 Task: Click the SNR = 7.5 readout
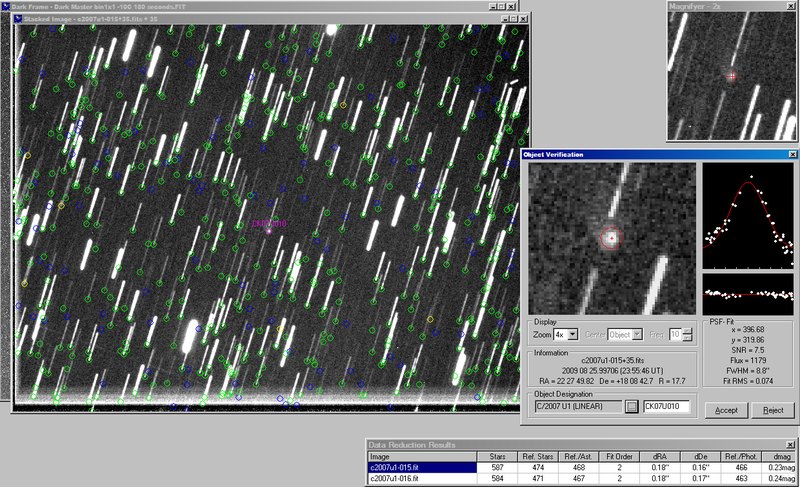click(748, 350)
